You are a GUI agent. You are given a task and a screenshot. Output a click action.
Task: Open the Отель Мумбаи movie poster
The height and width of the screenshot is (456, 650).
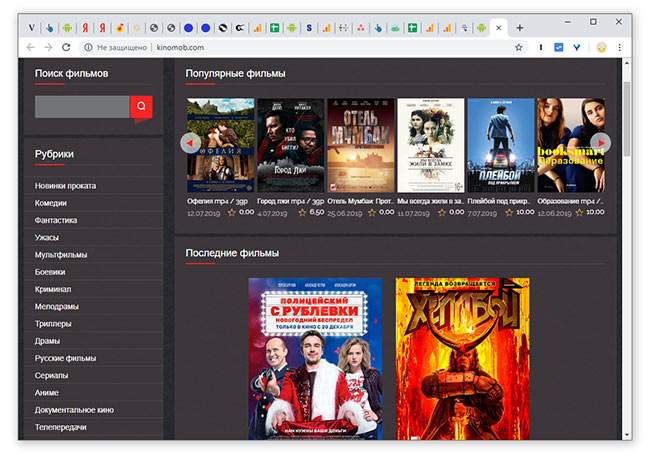[x=361, y=145]
